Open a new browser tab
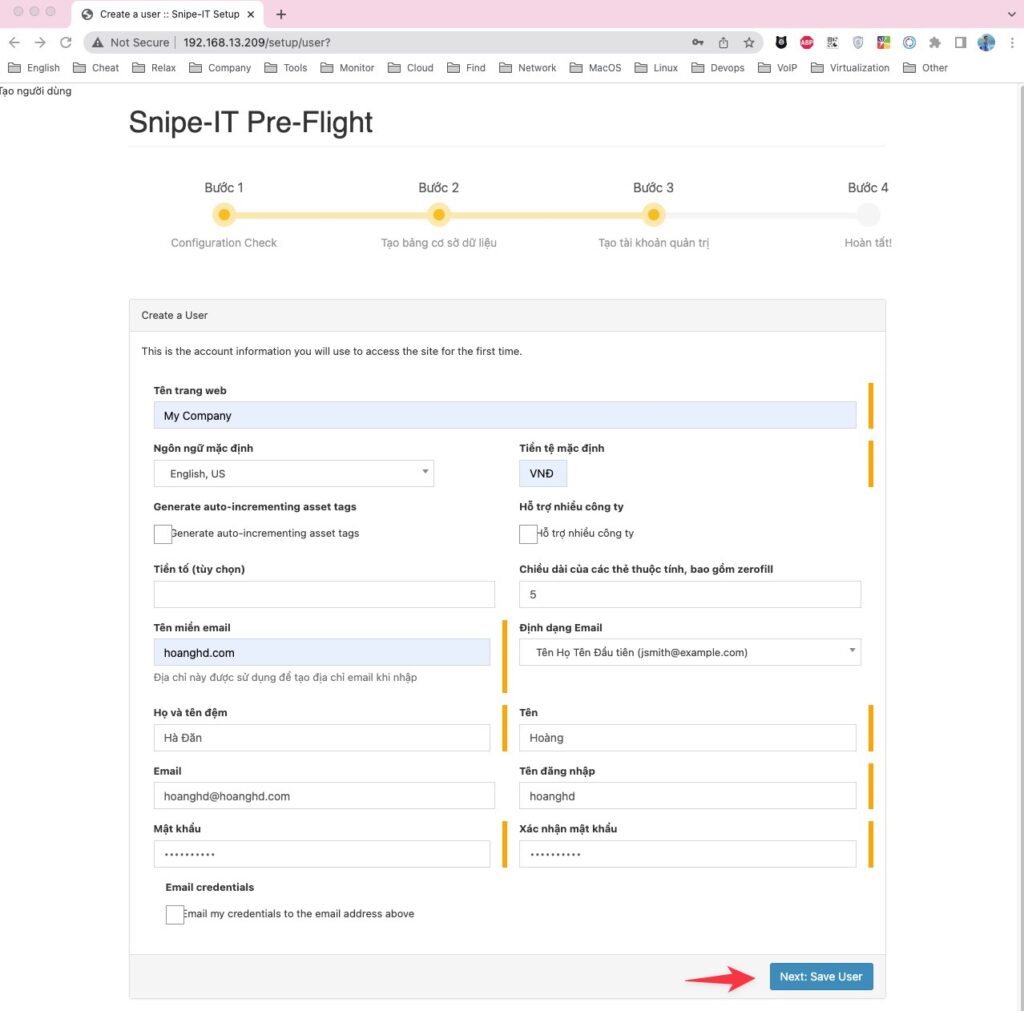 [281, 14]
